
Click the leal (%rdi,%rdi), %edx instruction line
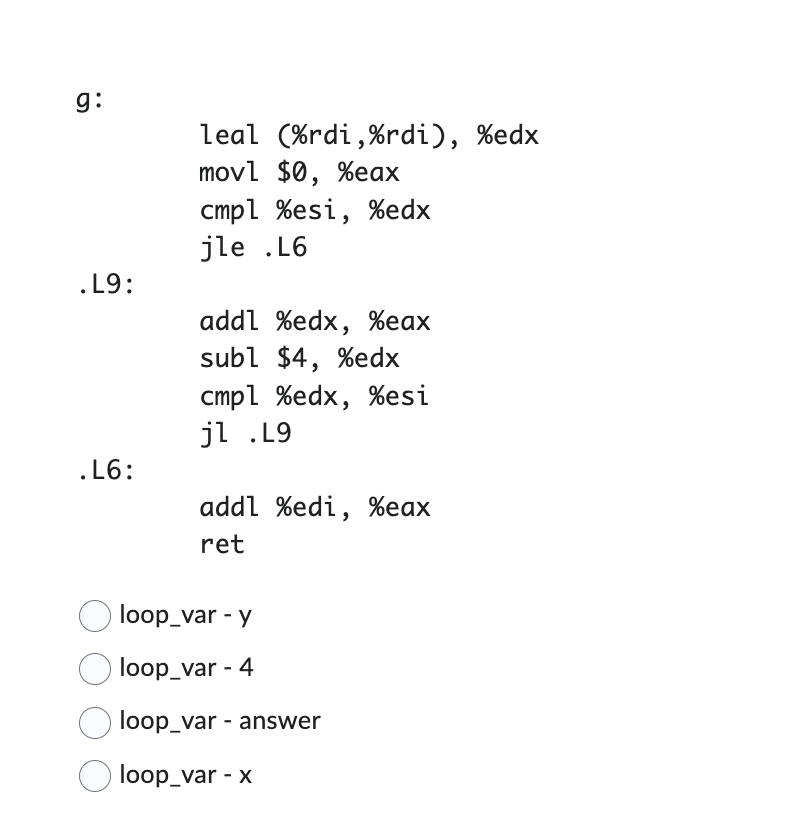[369, 136]
